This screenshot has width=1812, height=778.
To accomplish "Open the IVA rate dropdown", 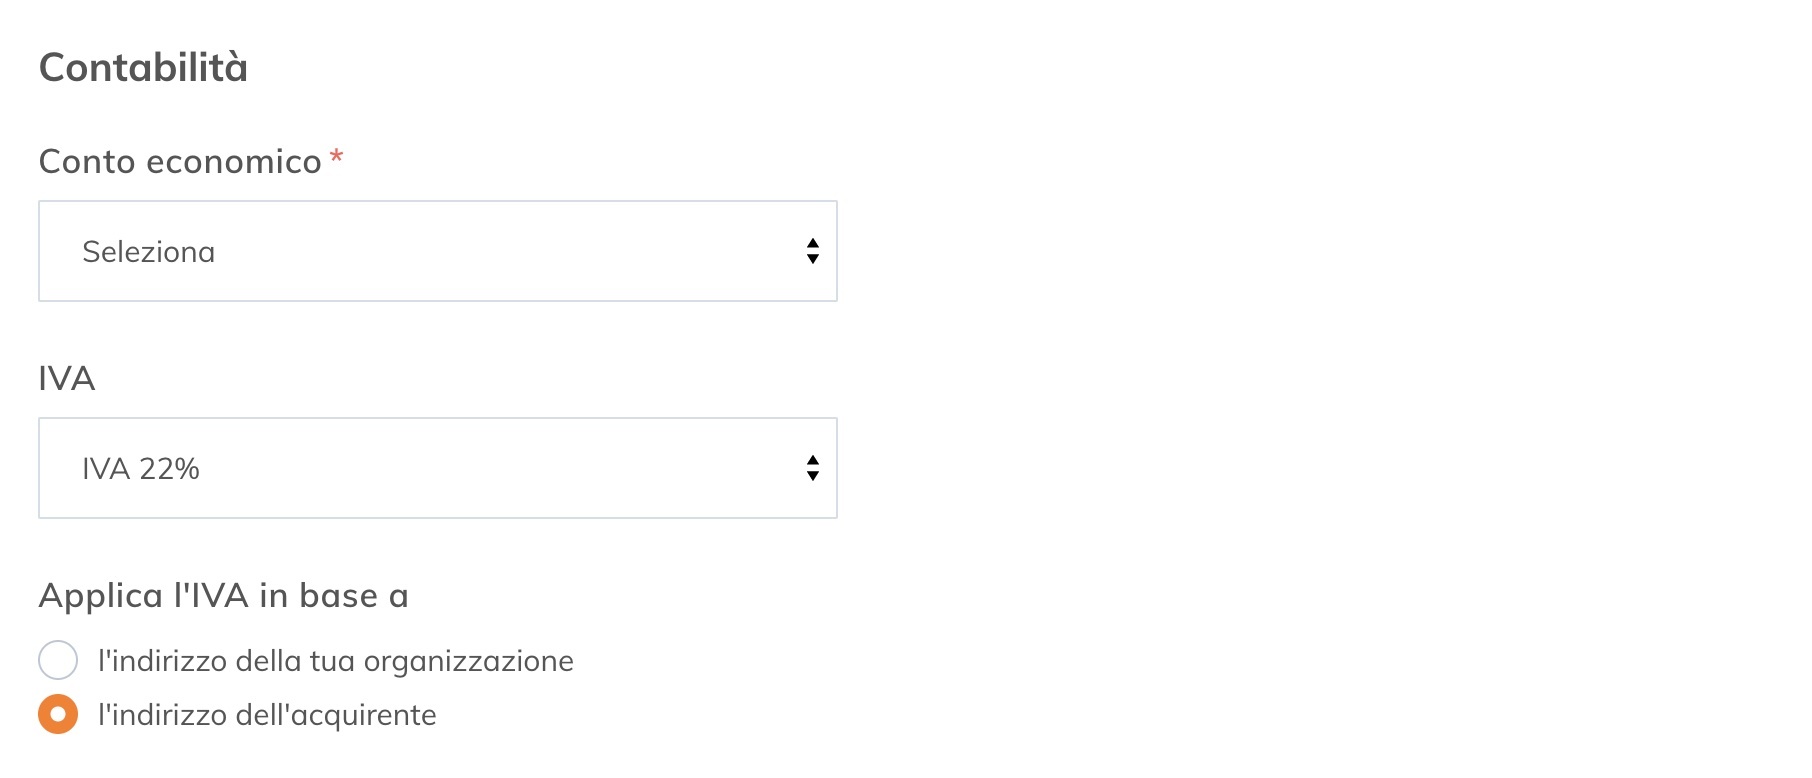I will (437, 468).
